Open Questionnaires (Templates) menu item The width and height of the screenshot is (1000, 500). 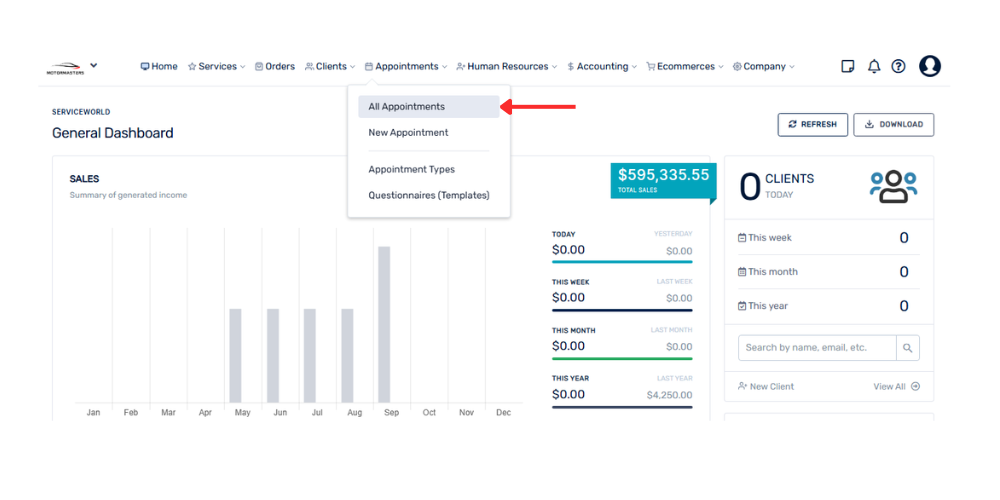(428, 196)
